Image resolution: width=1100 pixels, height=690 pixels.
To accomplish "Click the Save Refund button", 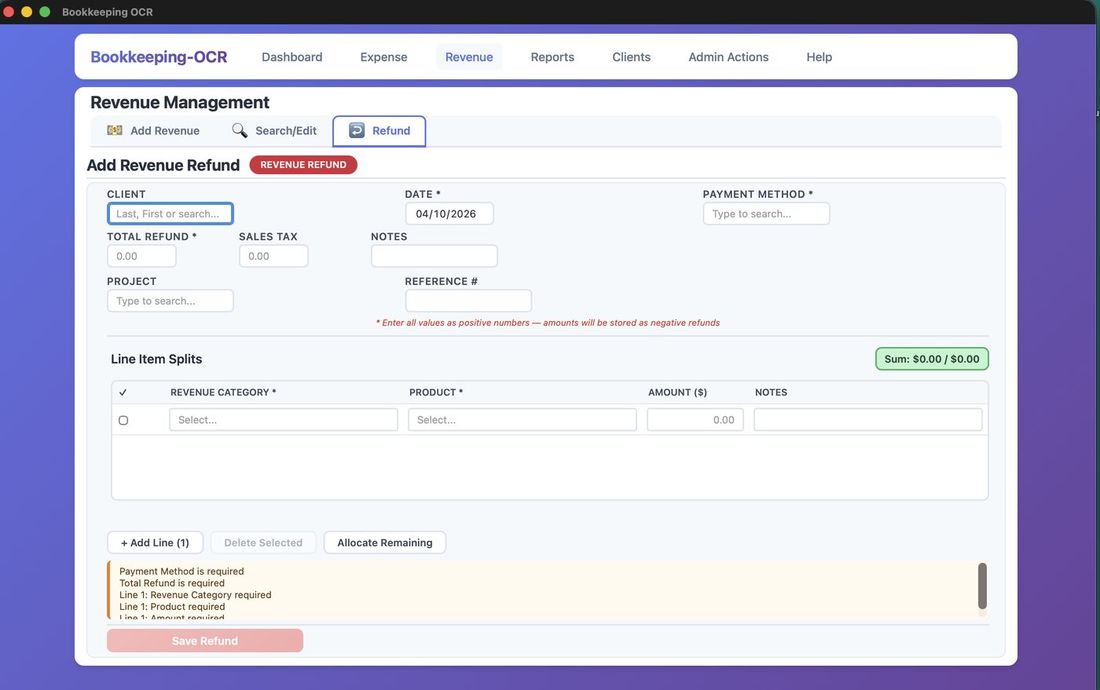I will click(x=205, y=641).
